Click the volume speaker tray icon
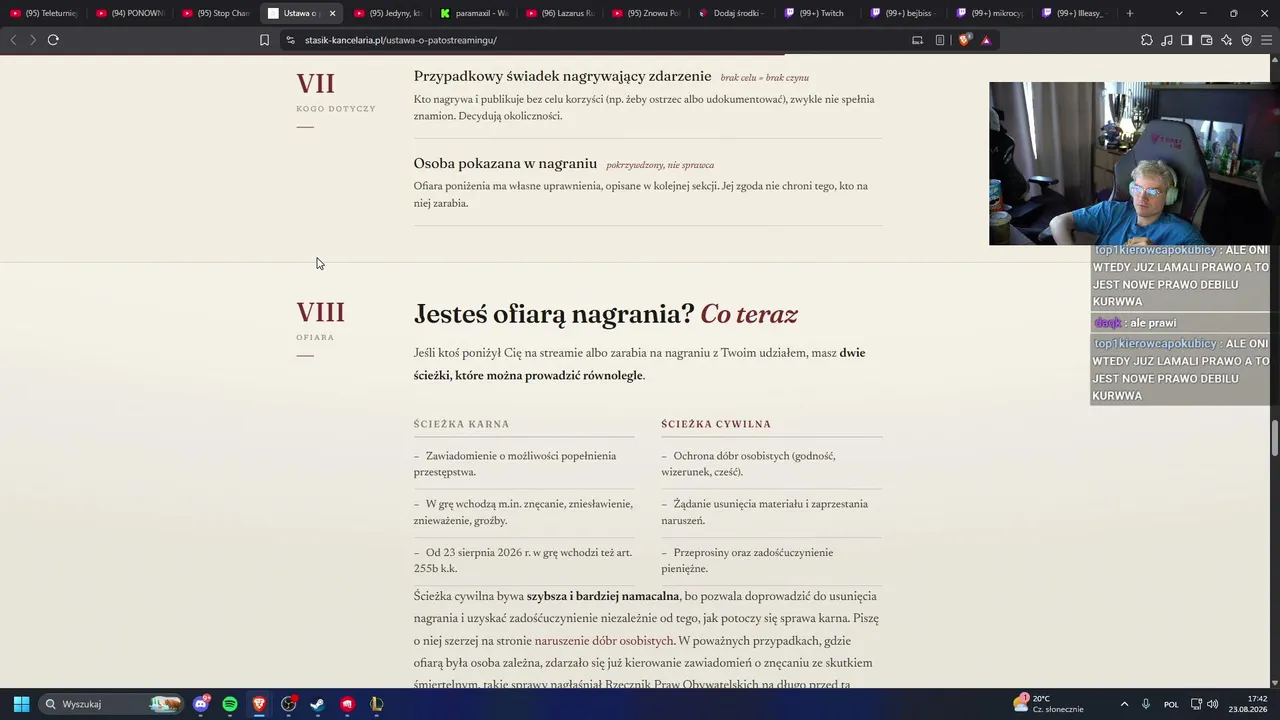 click(x=1212, y=704)
